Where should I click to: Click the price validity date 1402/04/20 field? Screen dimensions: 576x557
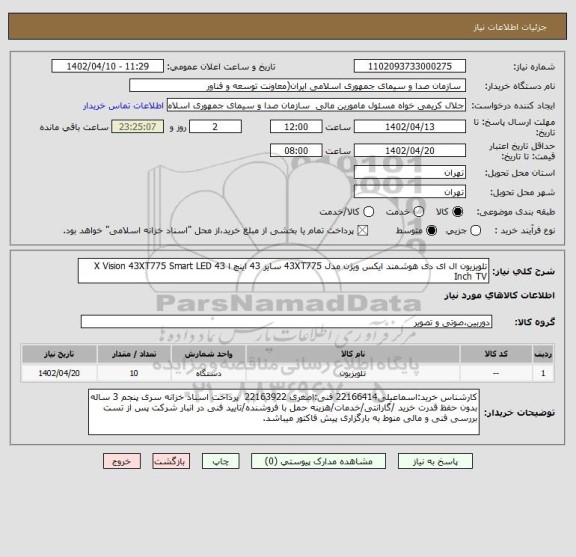click(410, 151)
